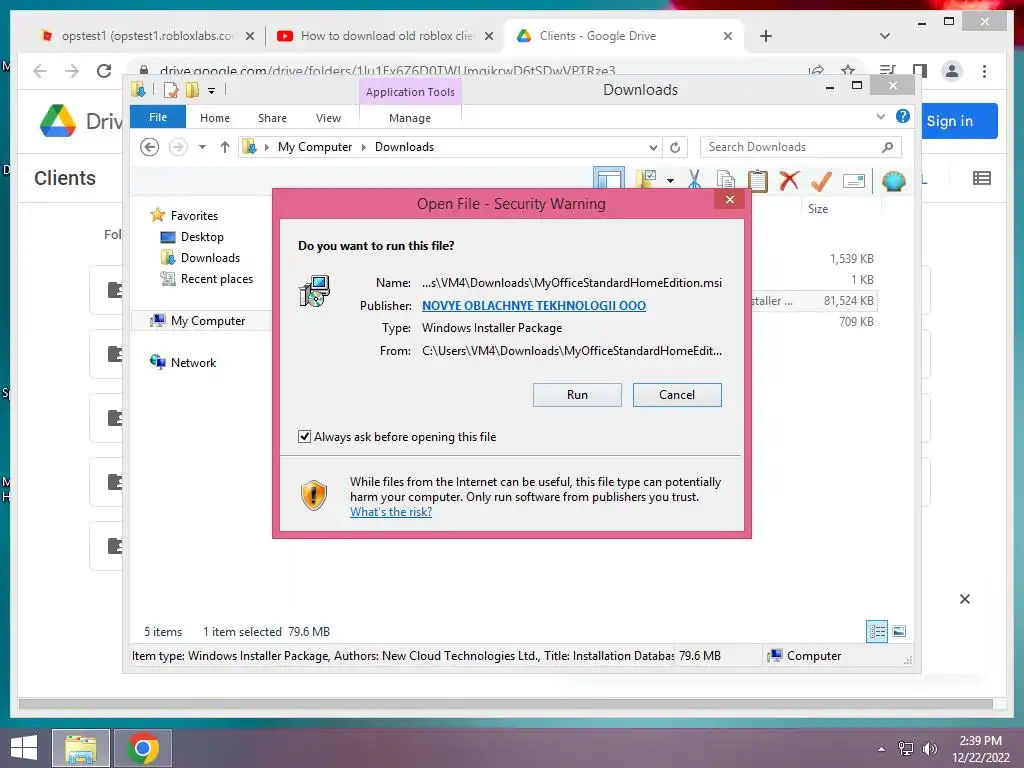Open the Share ribbon tab
Viewport: 1024px width, 768px height.
pos(272,118)
